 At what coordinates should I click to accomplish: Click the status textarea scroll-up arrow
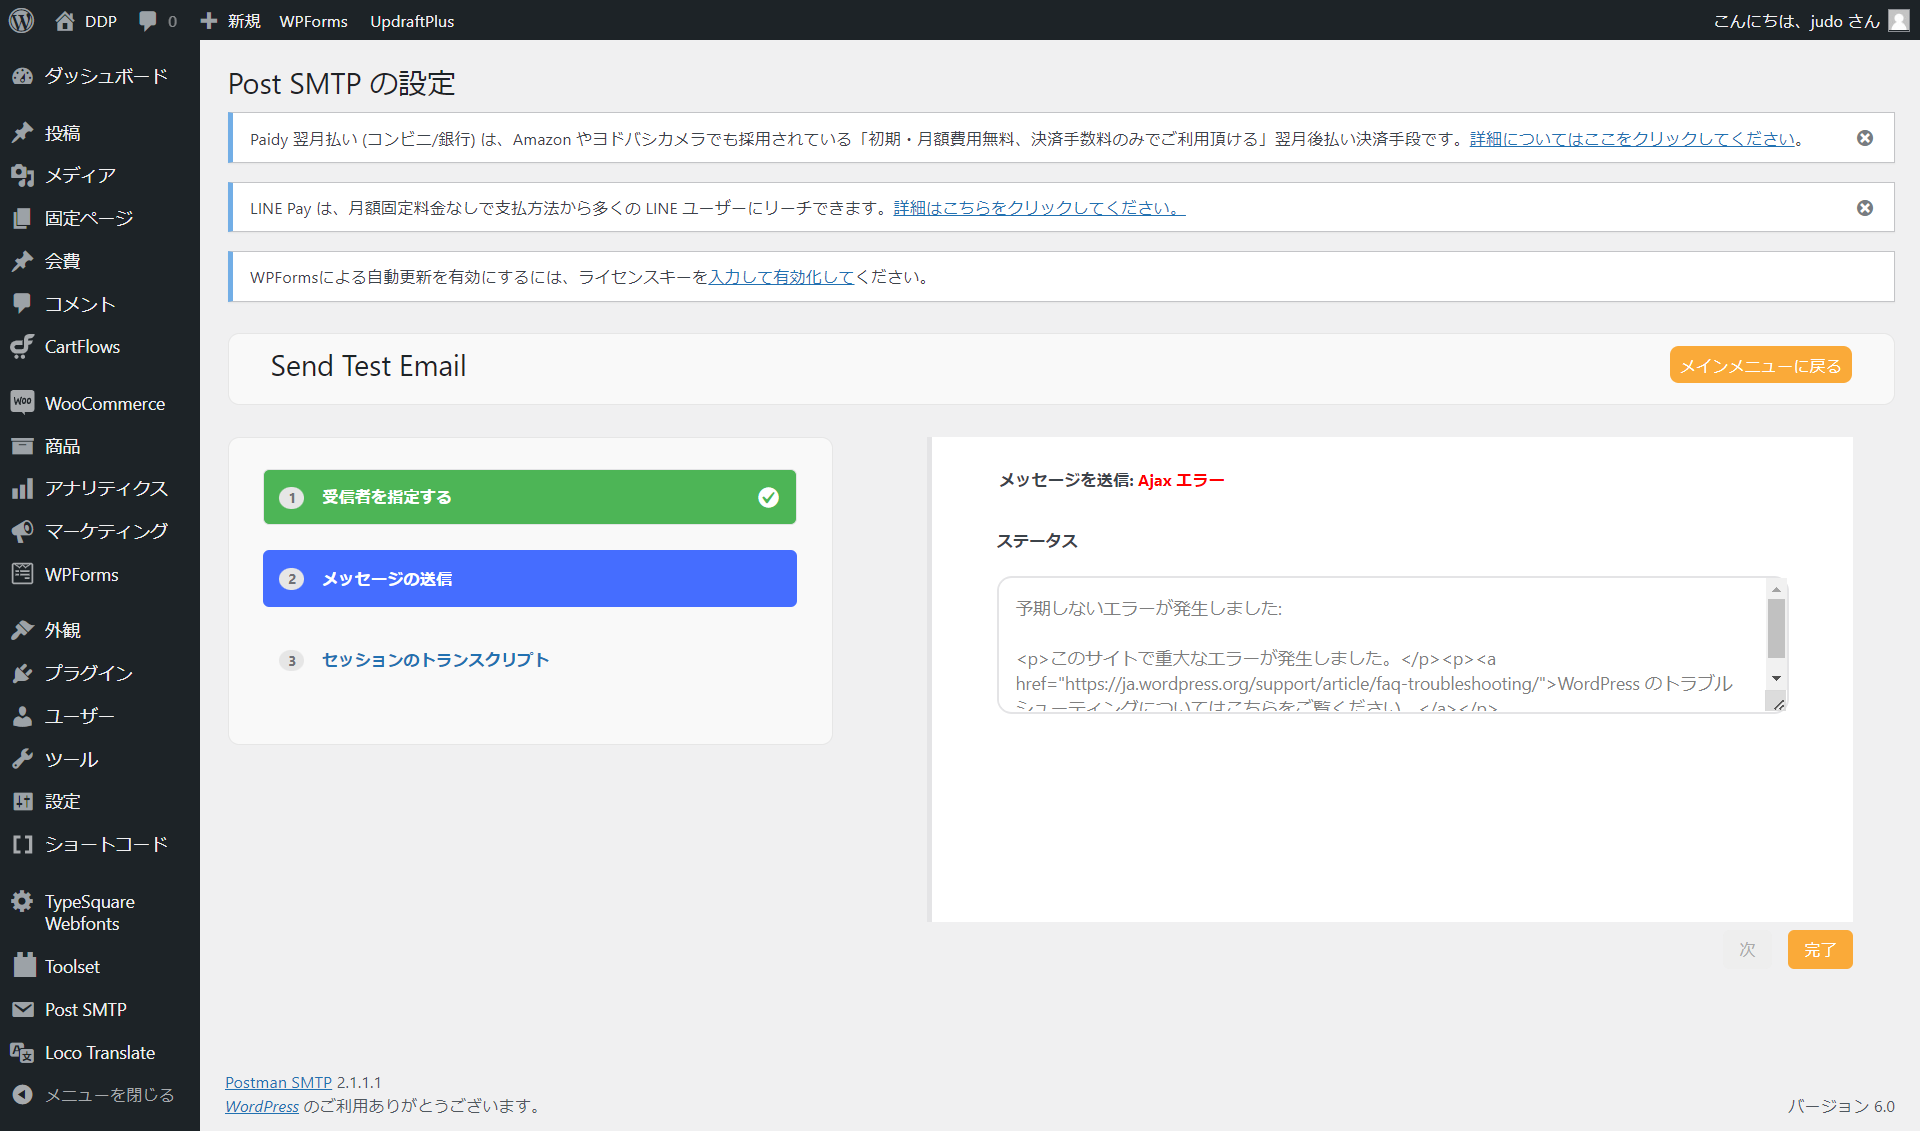(1776, 590)
